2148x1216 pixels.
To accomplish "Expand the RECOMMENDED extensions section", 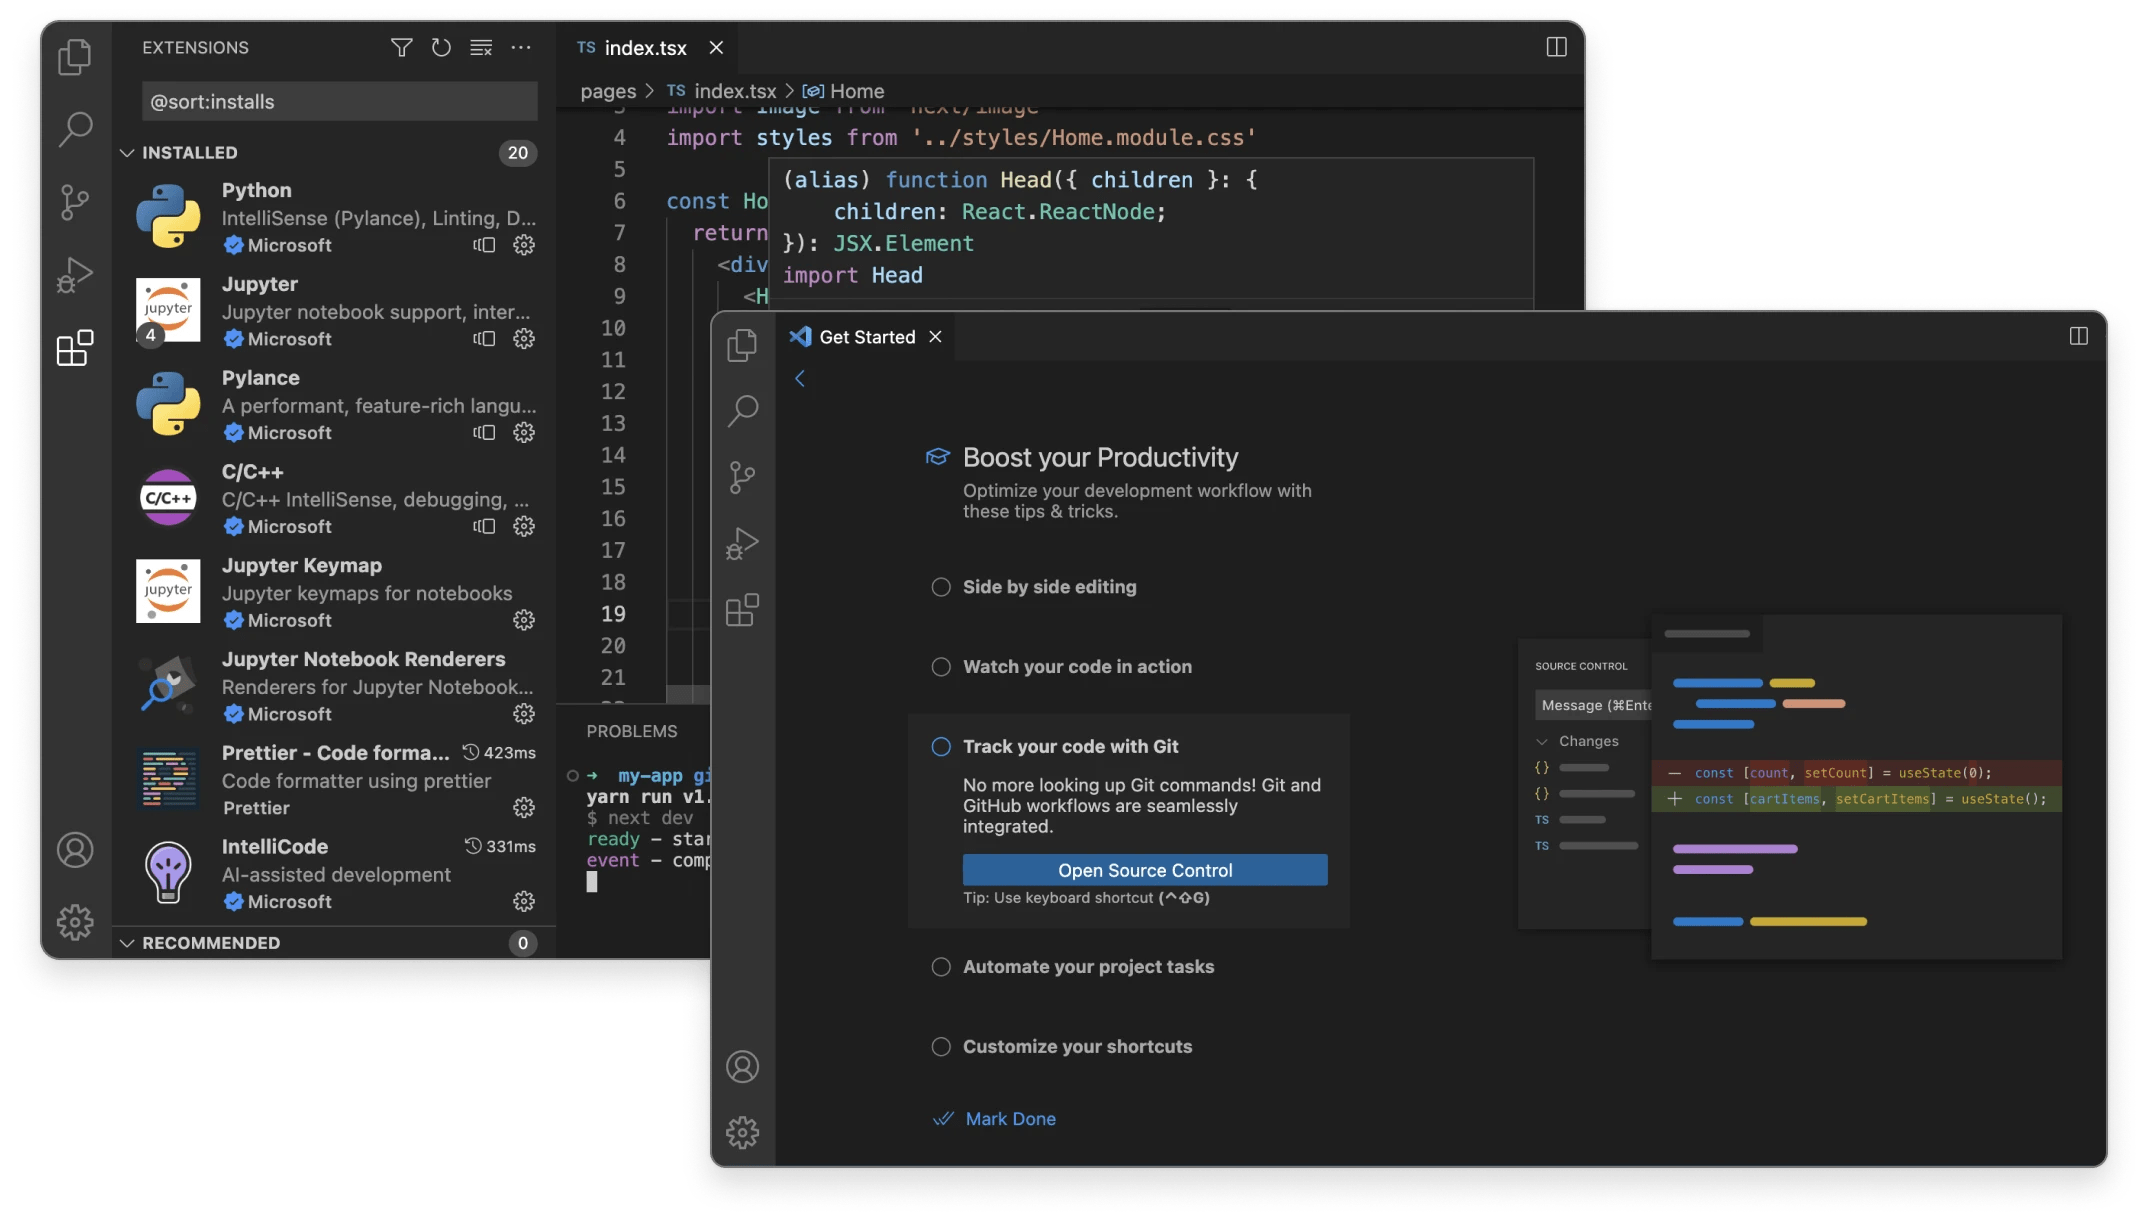I will [x=128, y=943].
